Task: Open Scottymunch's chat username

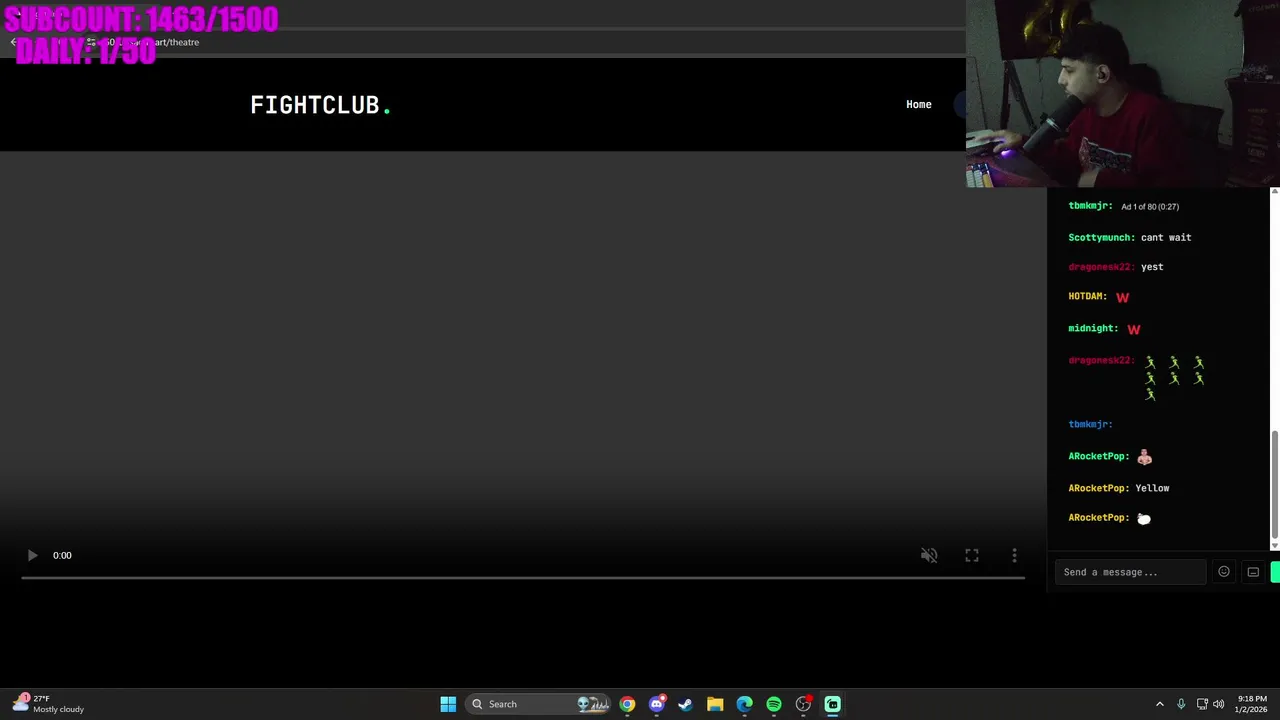Action: (x=1101, y=237)
